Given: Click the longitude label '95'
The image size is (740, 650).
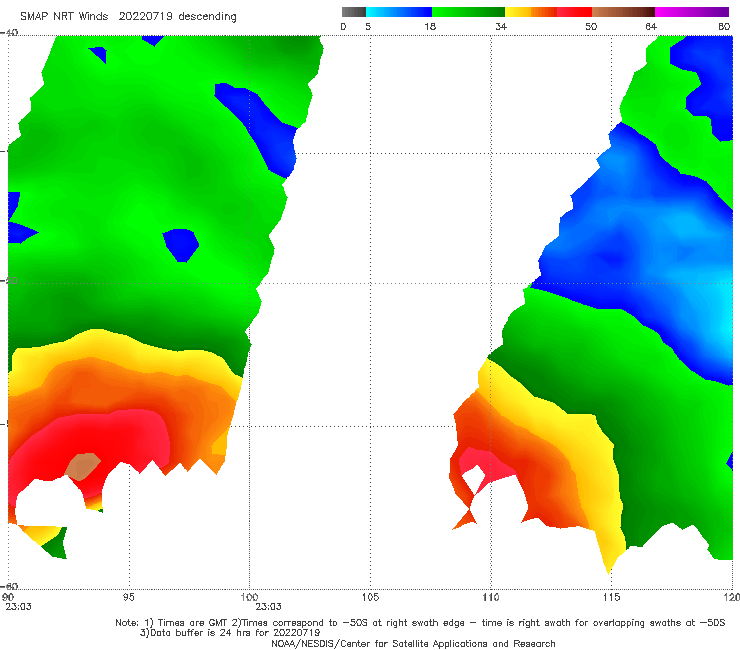Looking at the screenshot, I should coord(128,598).
